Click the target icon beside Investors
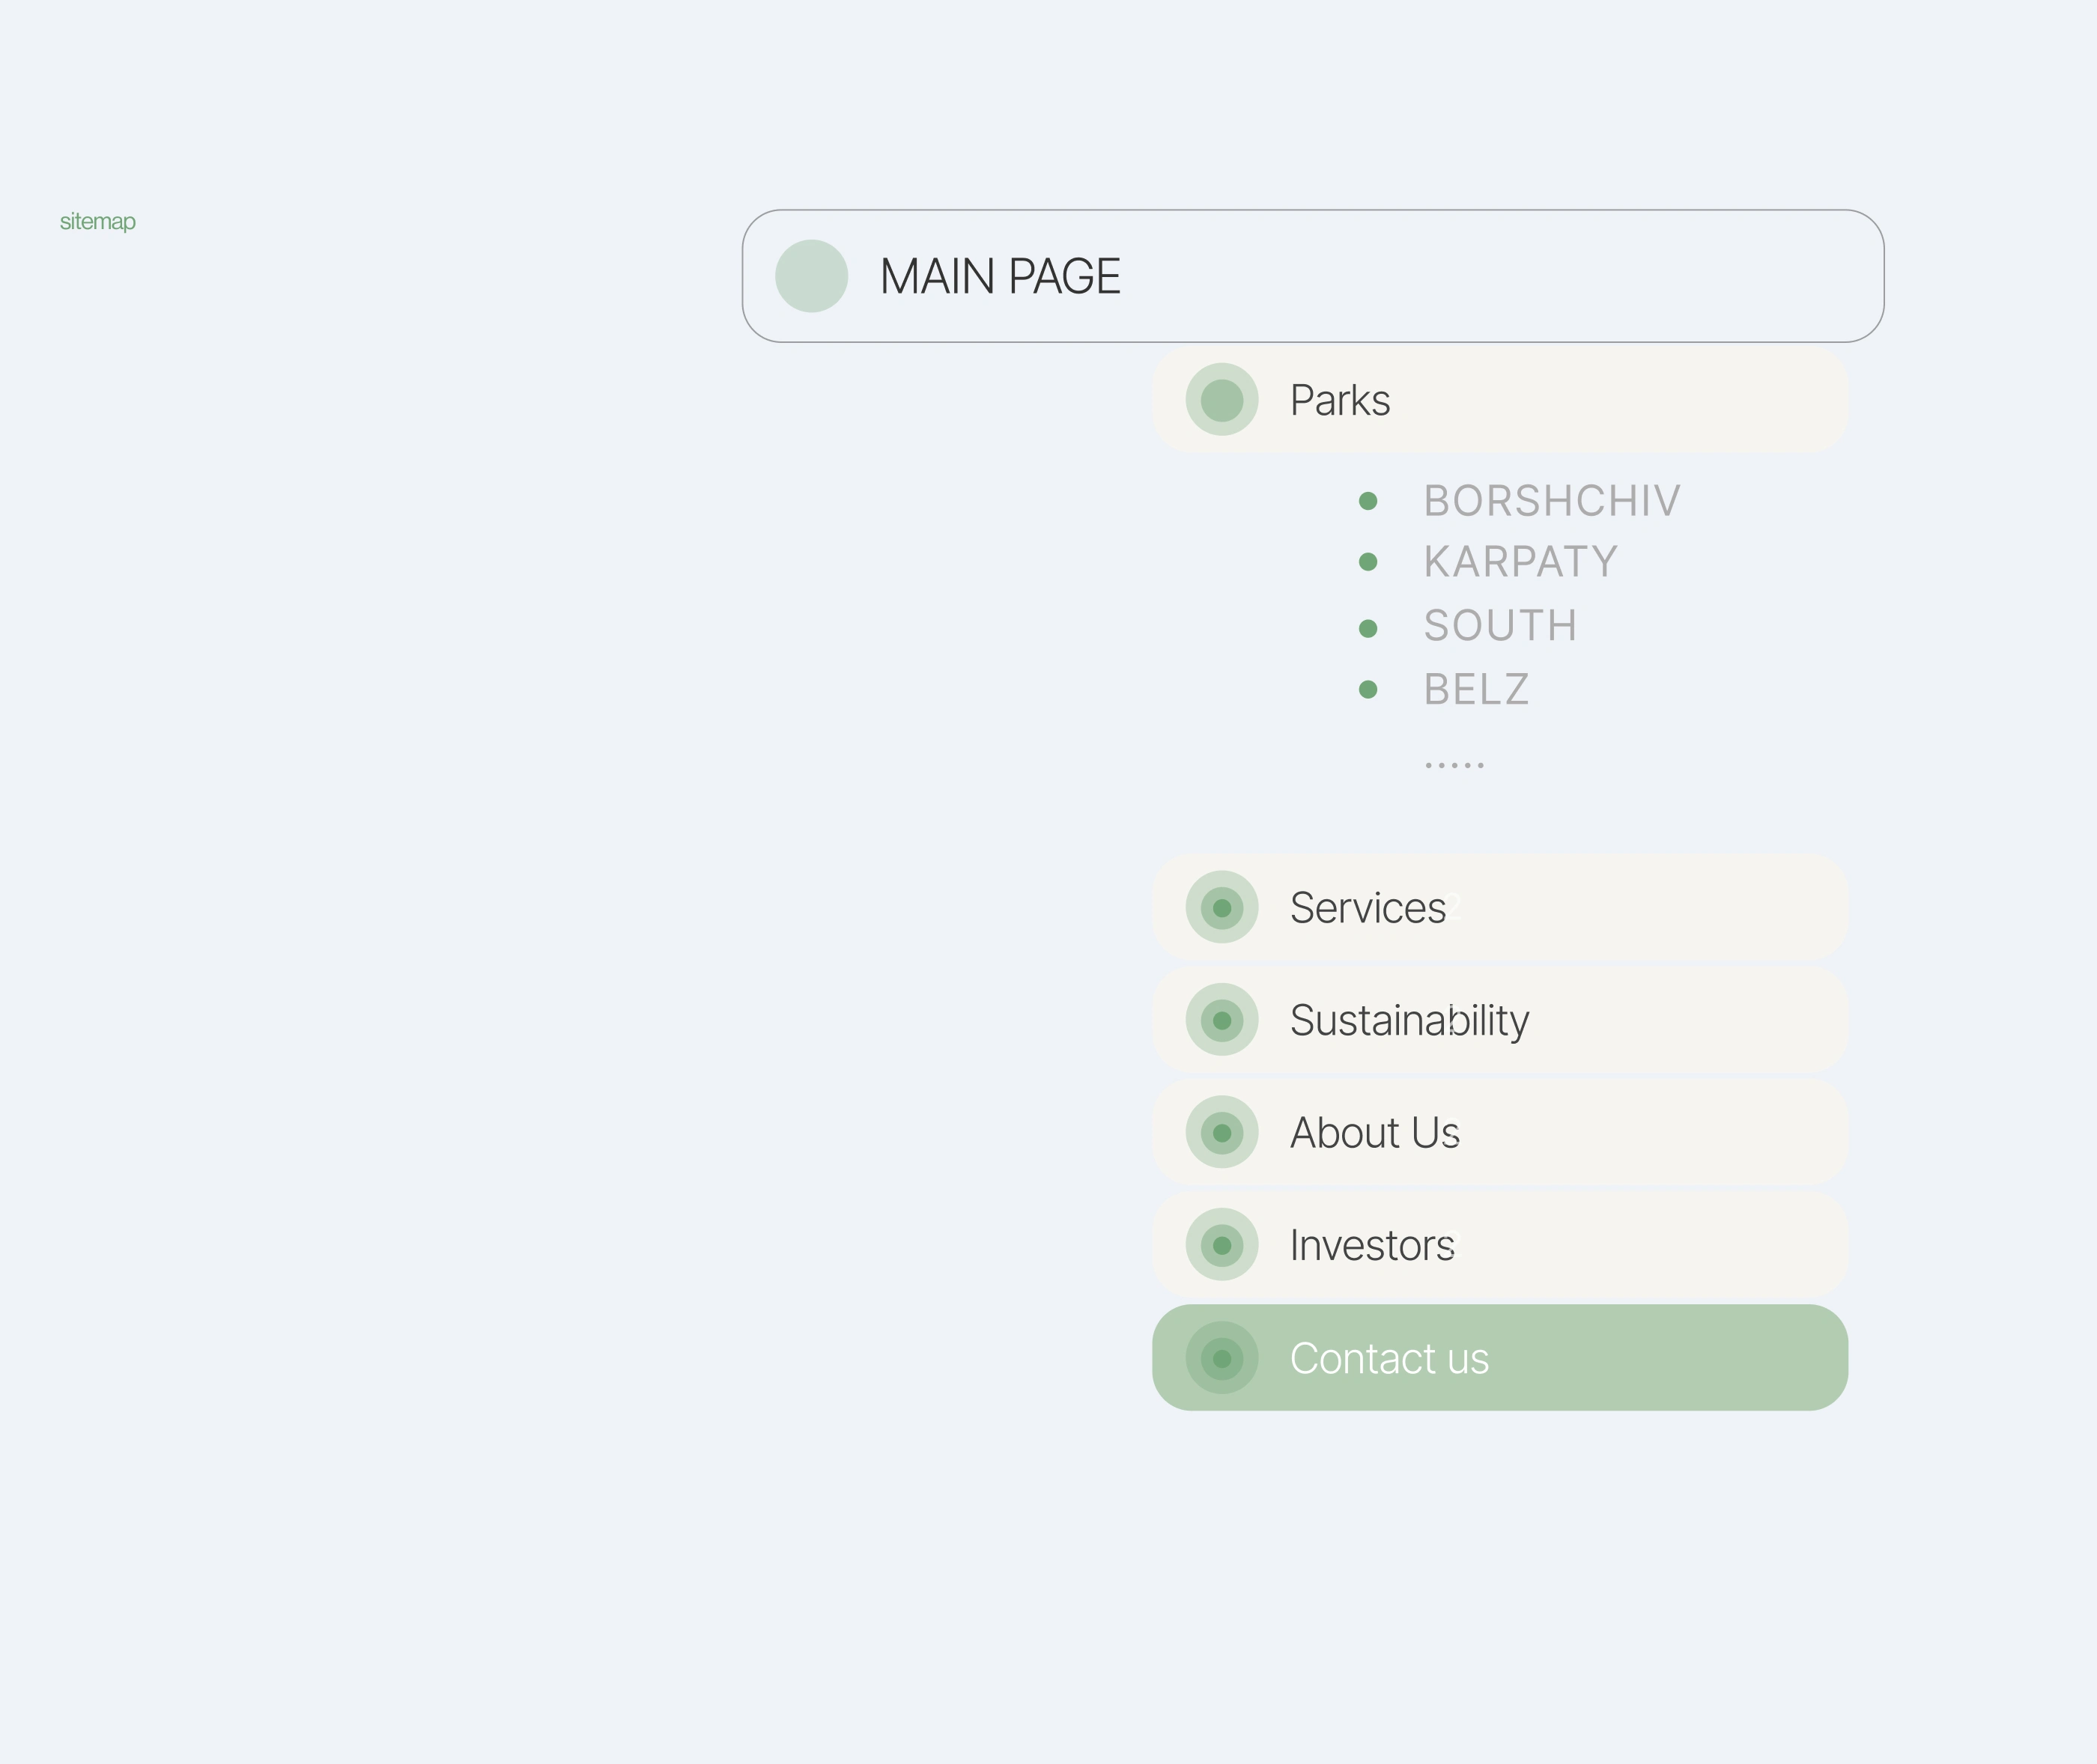 1221,1245
